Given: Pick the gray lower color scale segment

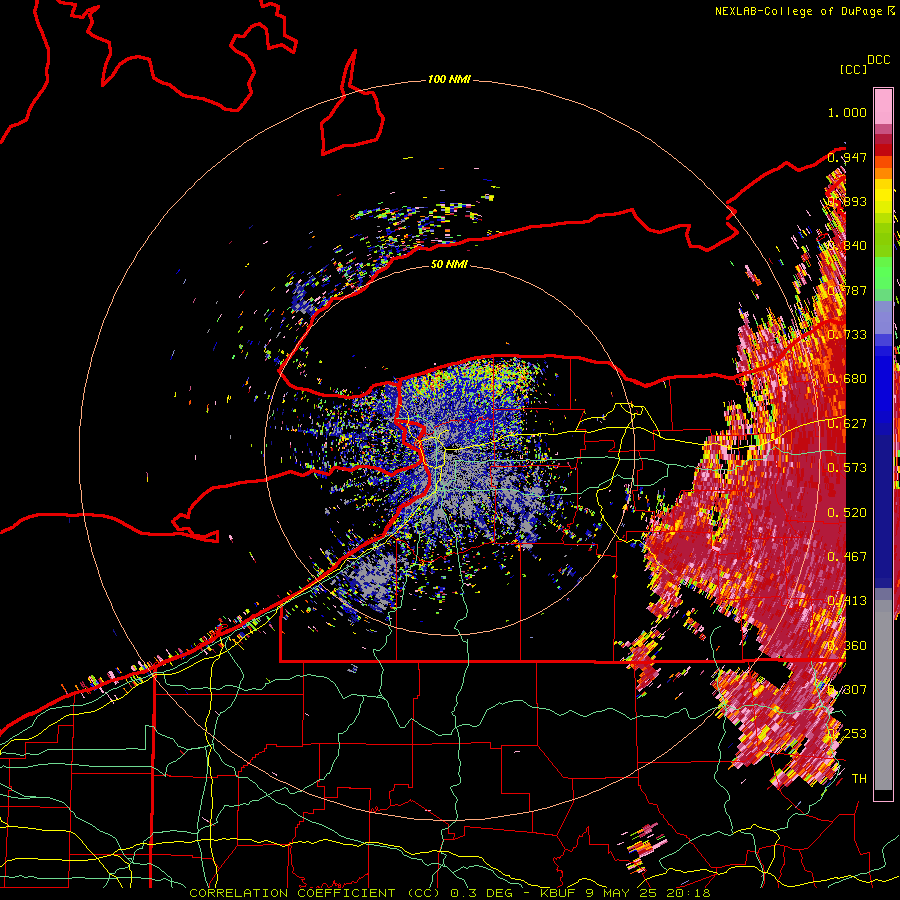Looking at the screenshot, I should click(883, 695).
